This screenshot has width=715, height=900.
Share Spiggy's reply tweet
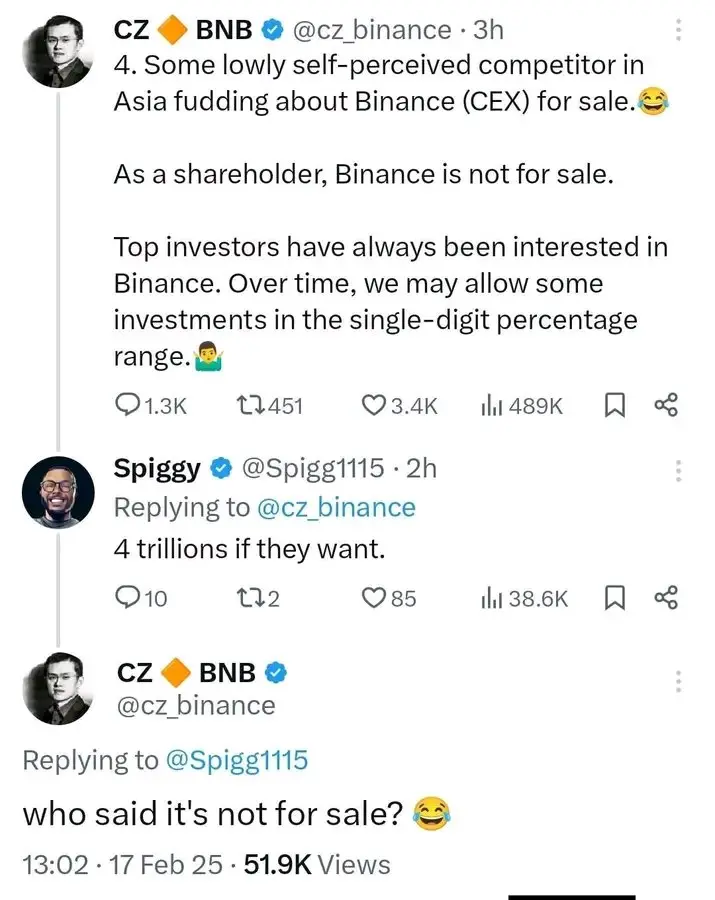point(666,598)
